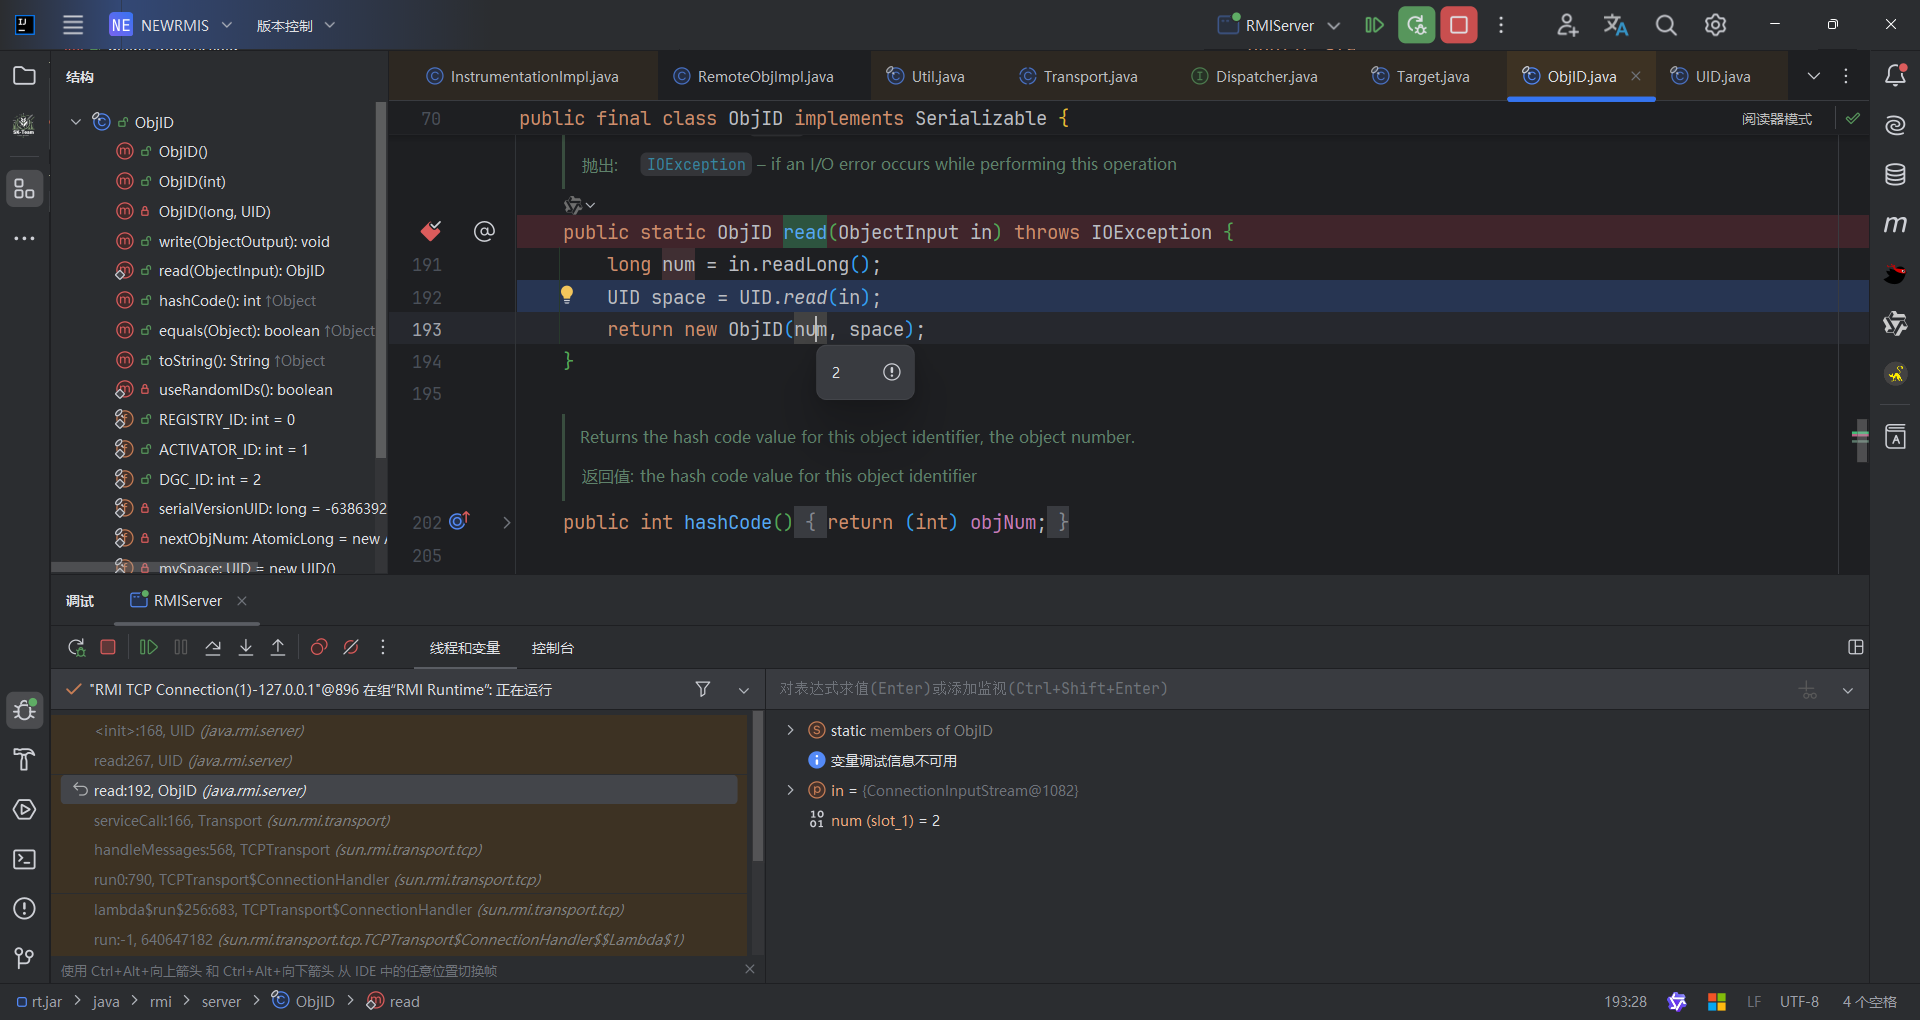Open the AI Assistant spiral icon
The width and height of the screenshot is (1920, 1020).
click(1895, 125)
